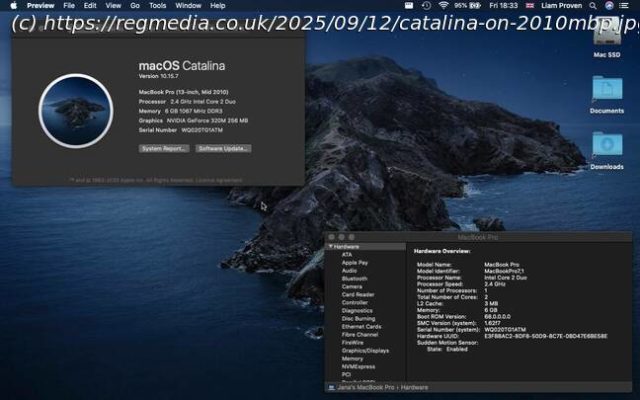Screen dimensions: 640x400
Task: Select NVMExpress in the hardware list
Action: (358, 367)
